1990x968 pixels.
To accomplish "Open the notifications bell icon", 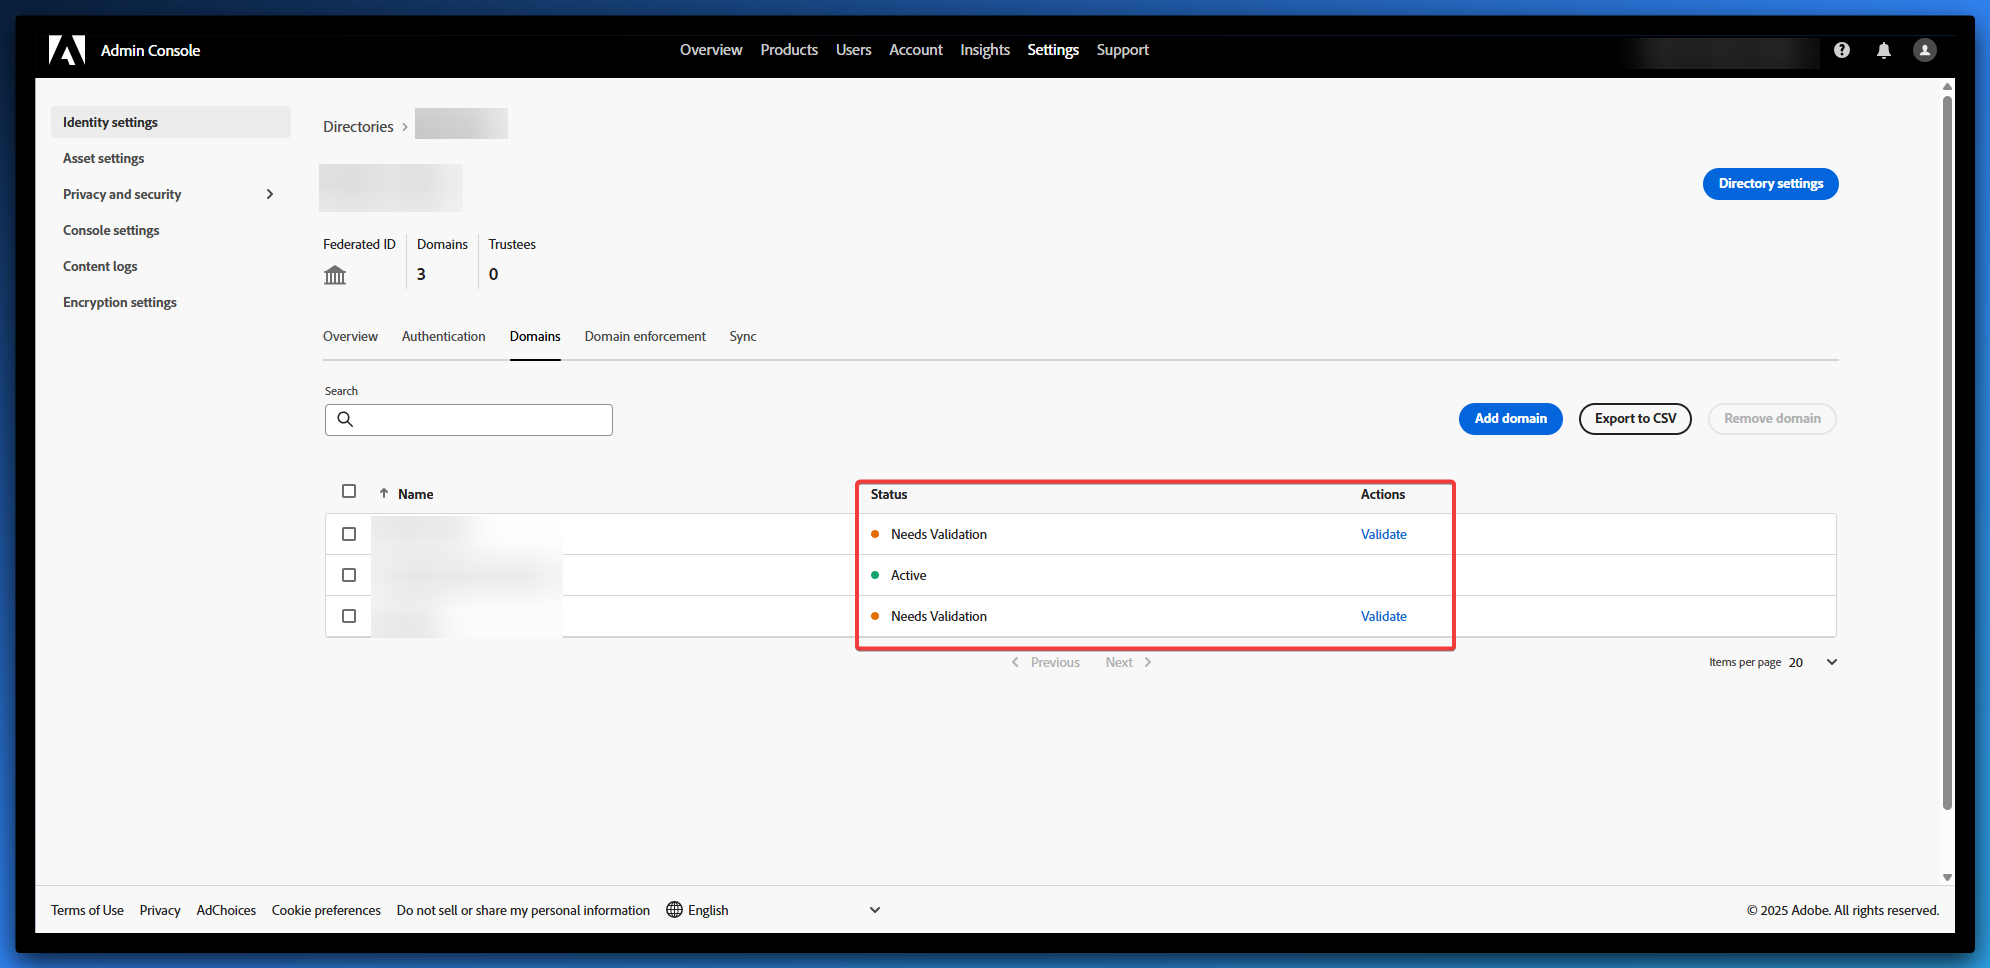I will coord(1883,50).
